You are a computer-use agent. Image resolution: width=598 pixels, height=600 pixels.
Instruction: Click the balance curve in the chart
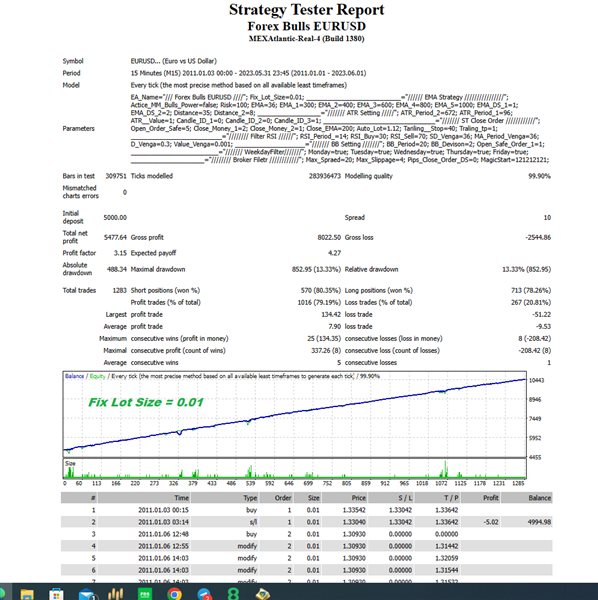point(295,412)
